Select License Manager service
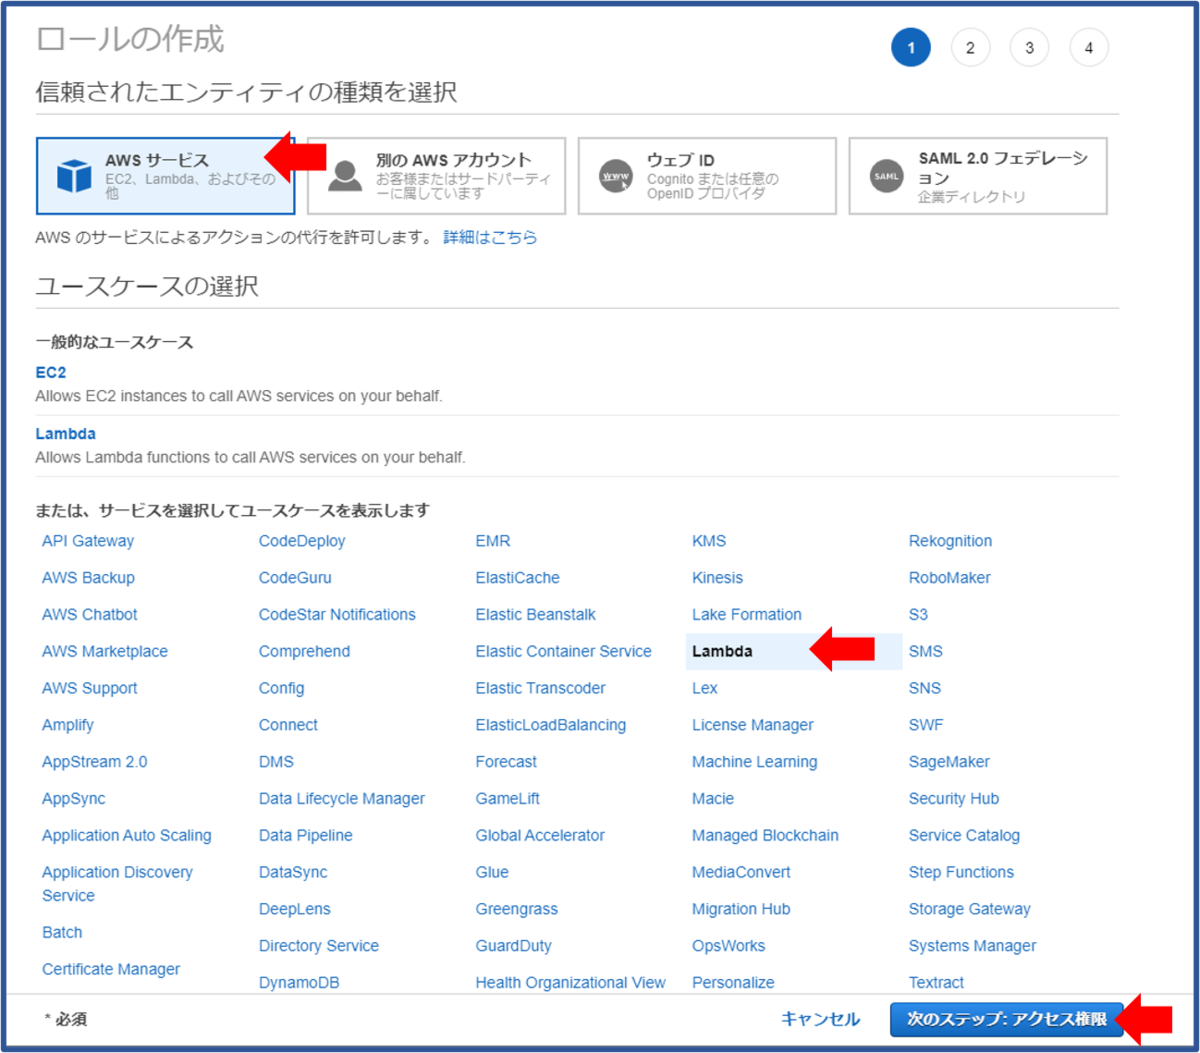Image resolution: width=1200 pixels, height=1053 pixels. tap(753, 725)
